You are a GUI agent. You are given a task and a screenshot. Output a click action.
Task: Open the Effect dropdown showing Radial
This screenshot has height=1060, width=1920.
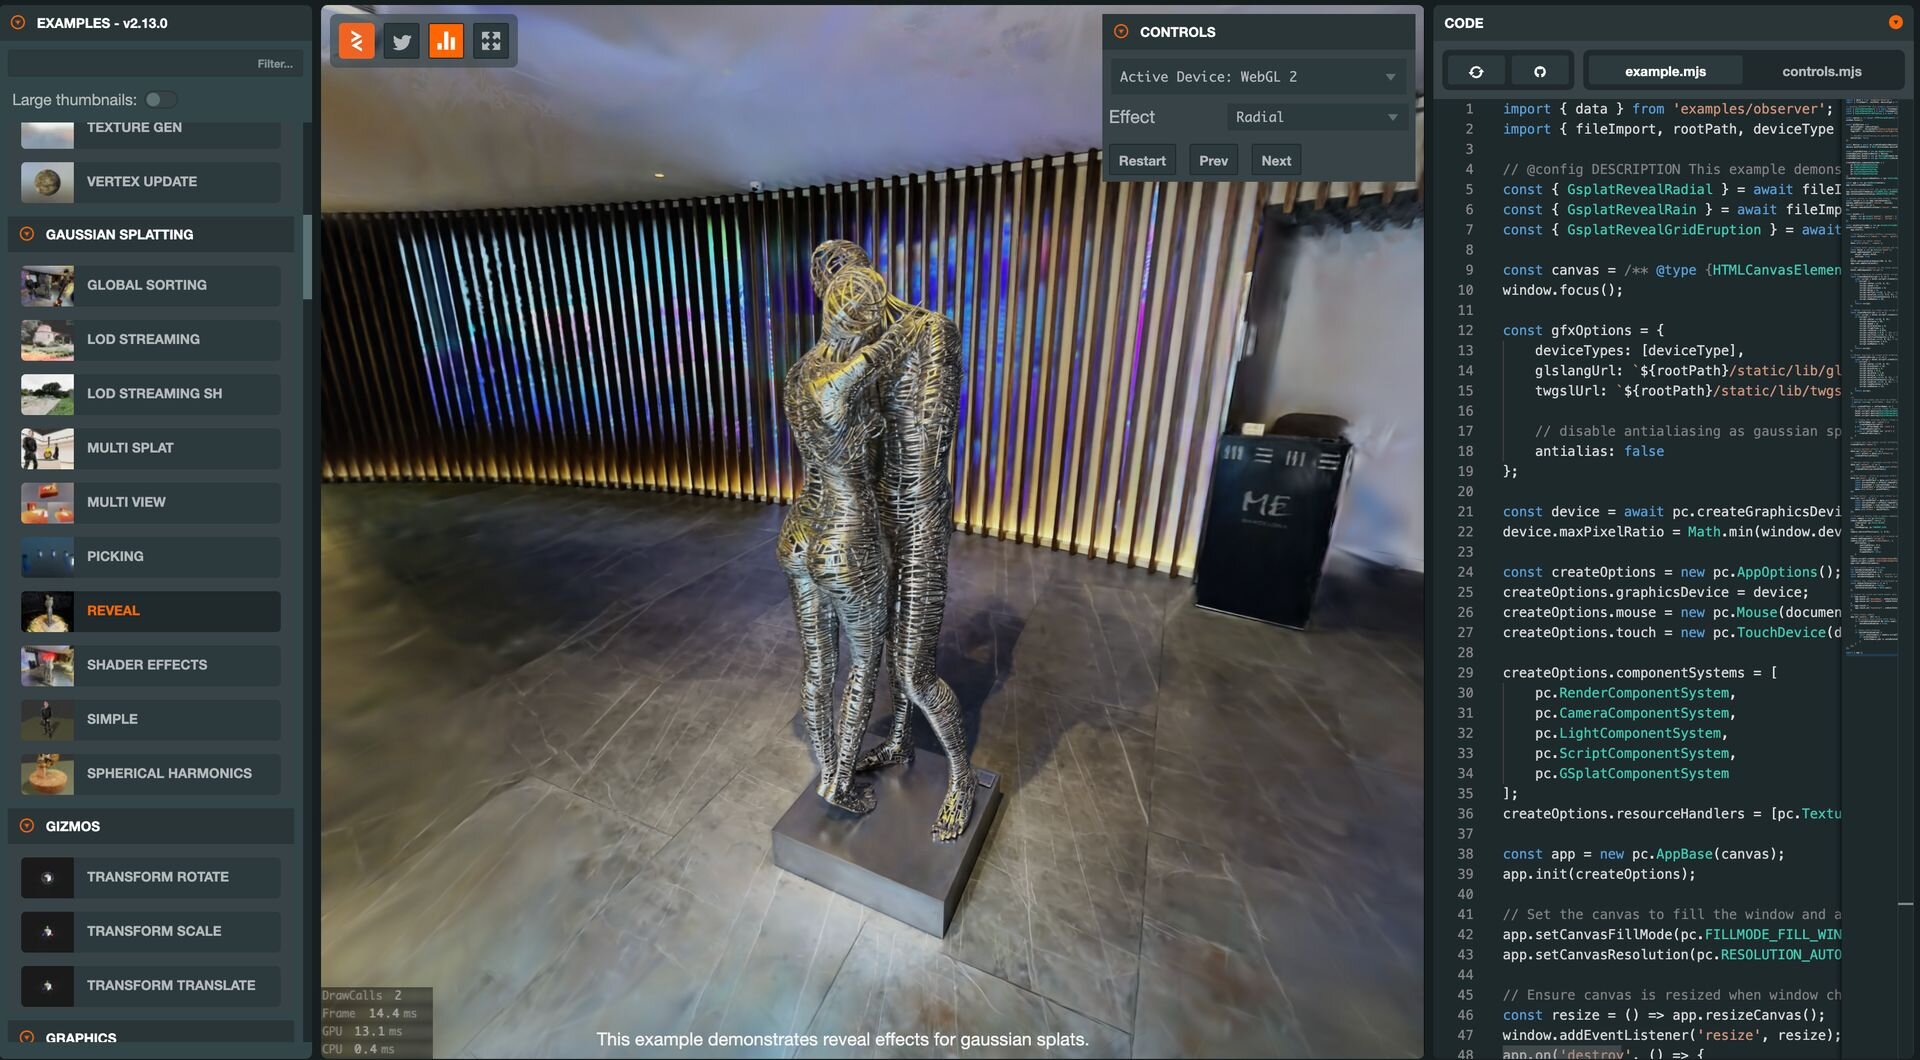[x=1316, y=118]
